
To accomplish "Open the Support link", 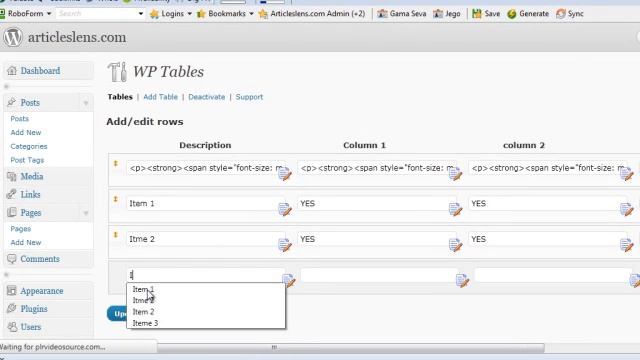I will coord(249,97).
